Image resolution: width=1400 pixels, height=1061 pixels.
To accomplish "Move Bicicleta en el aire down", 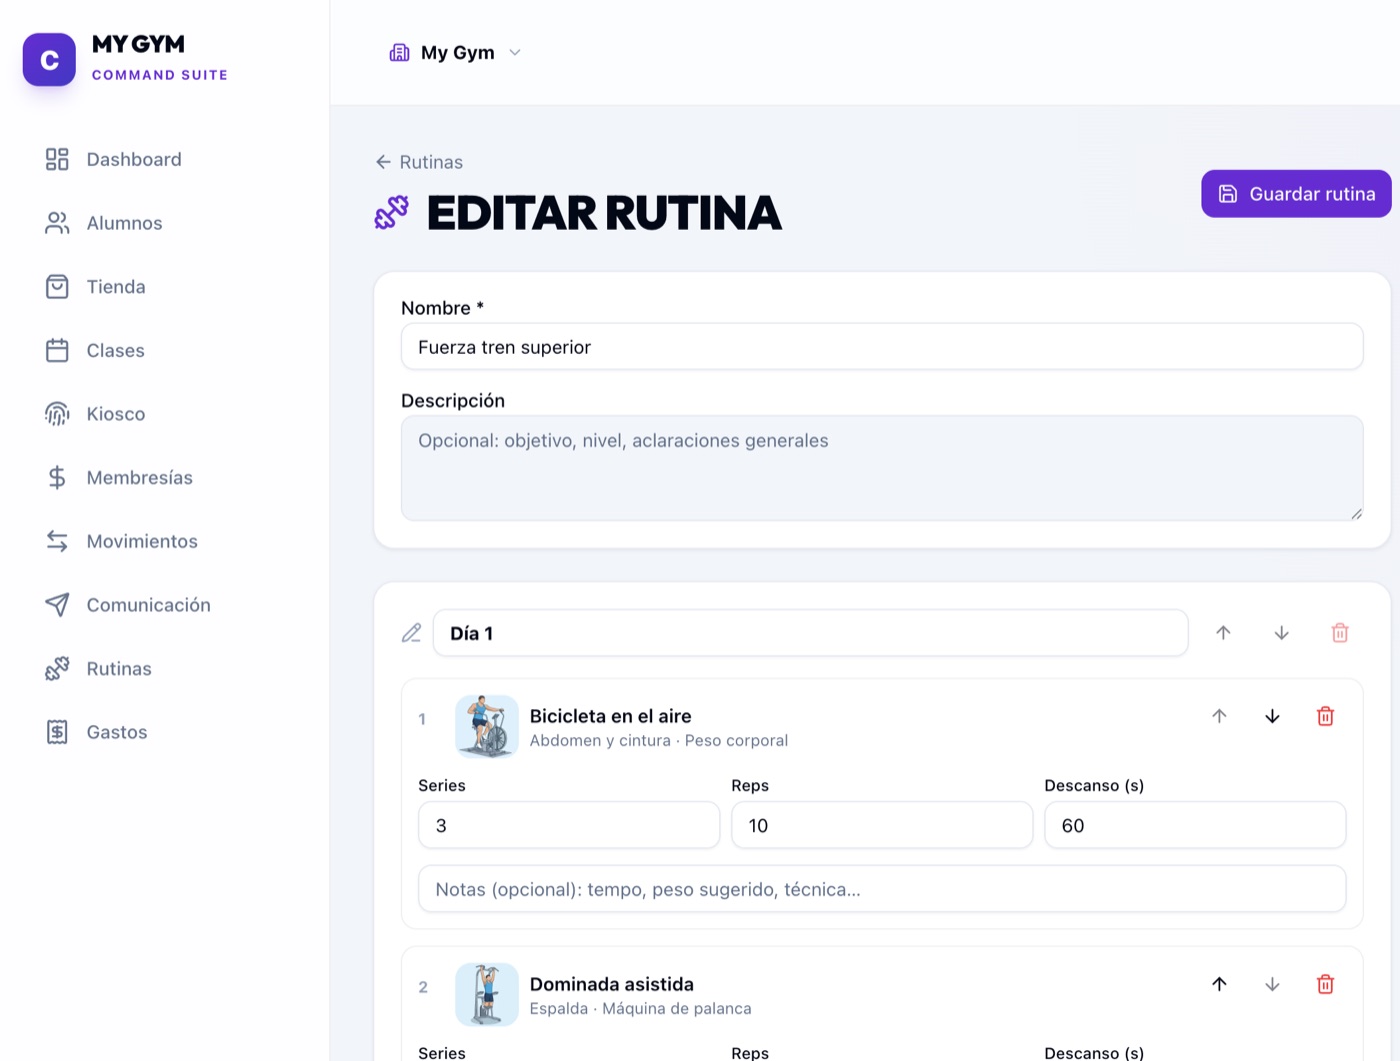I will [x=1272, y=716].
